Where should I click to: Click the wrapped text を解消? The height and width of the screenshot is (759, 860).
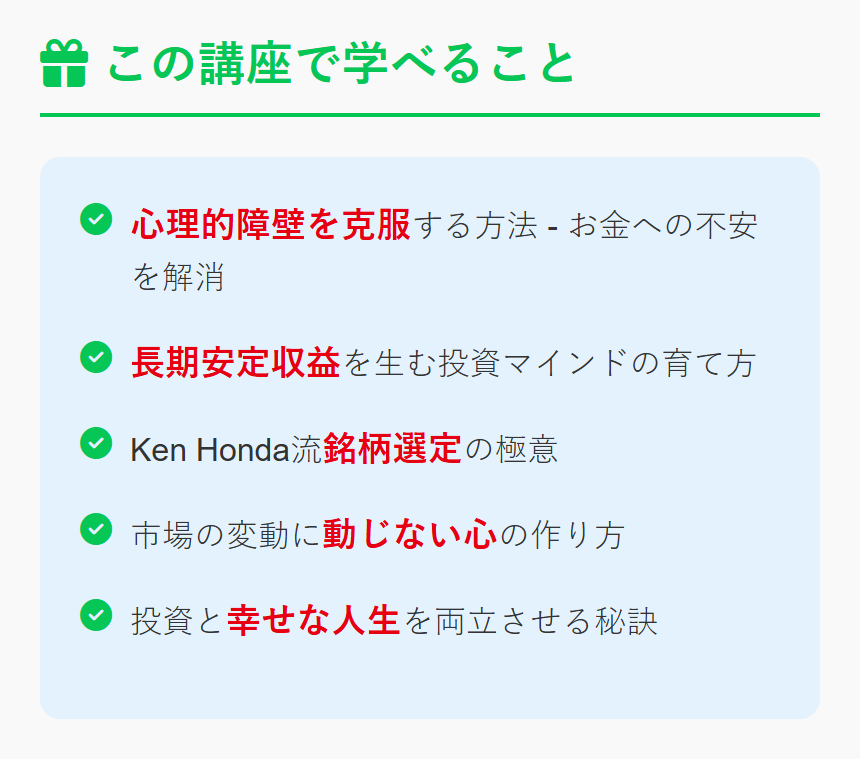(x=178, y=276)
